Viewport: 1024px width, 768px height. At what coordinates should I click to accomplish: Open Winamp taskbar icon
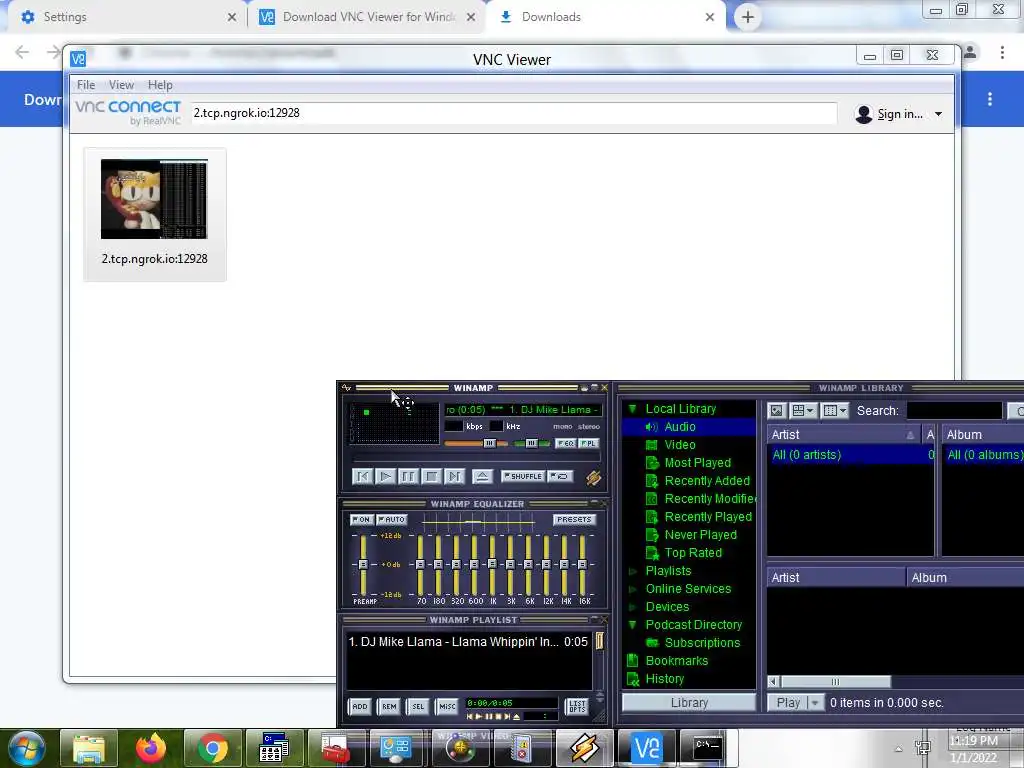[584, 748]
